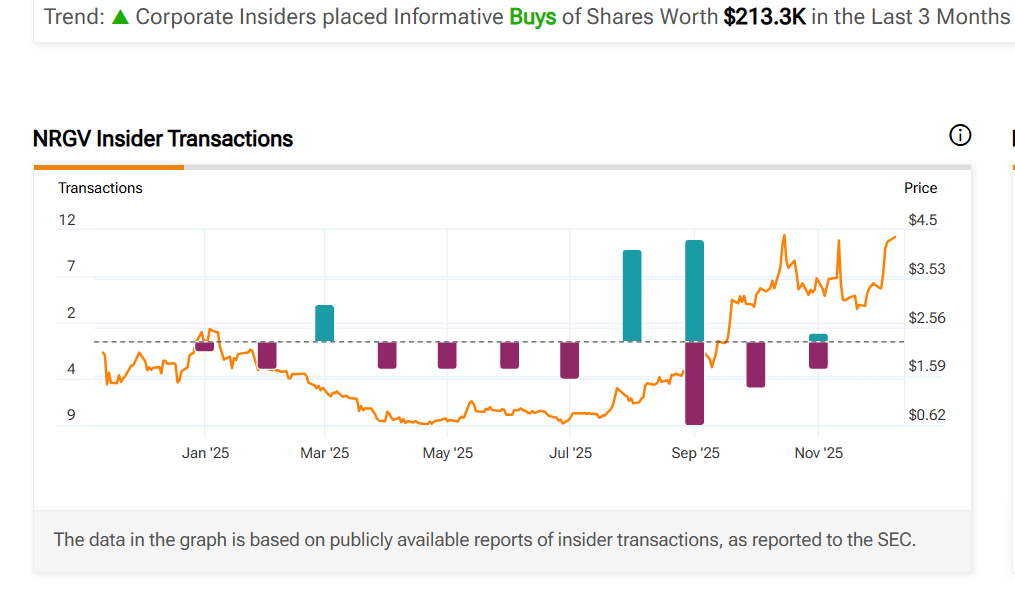Select the small teal buy bar in November 2025
The height and width of the screenshot is (595, 1015).
pos(818,338)
